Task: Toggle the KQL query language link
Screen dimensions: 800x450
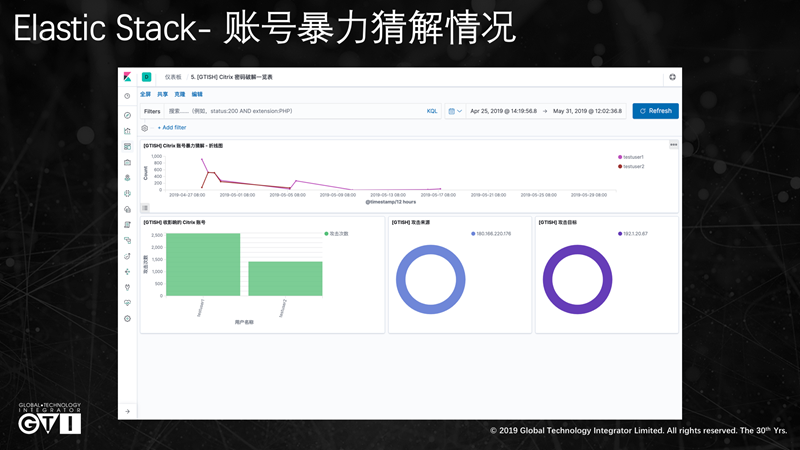Action: point(432,111)
